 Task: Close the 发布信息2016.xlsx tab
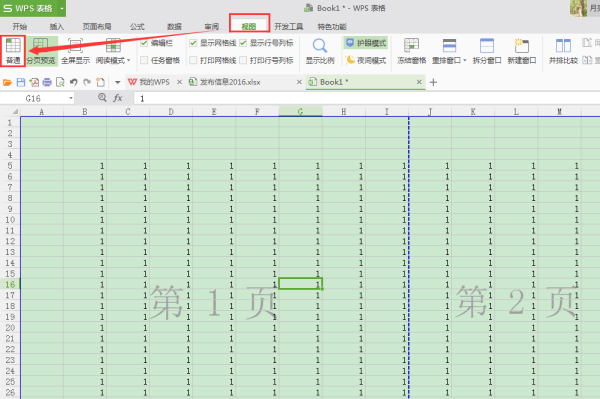(x=299, y=82)
